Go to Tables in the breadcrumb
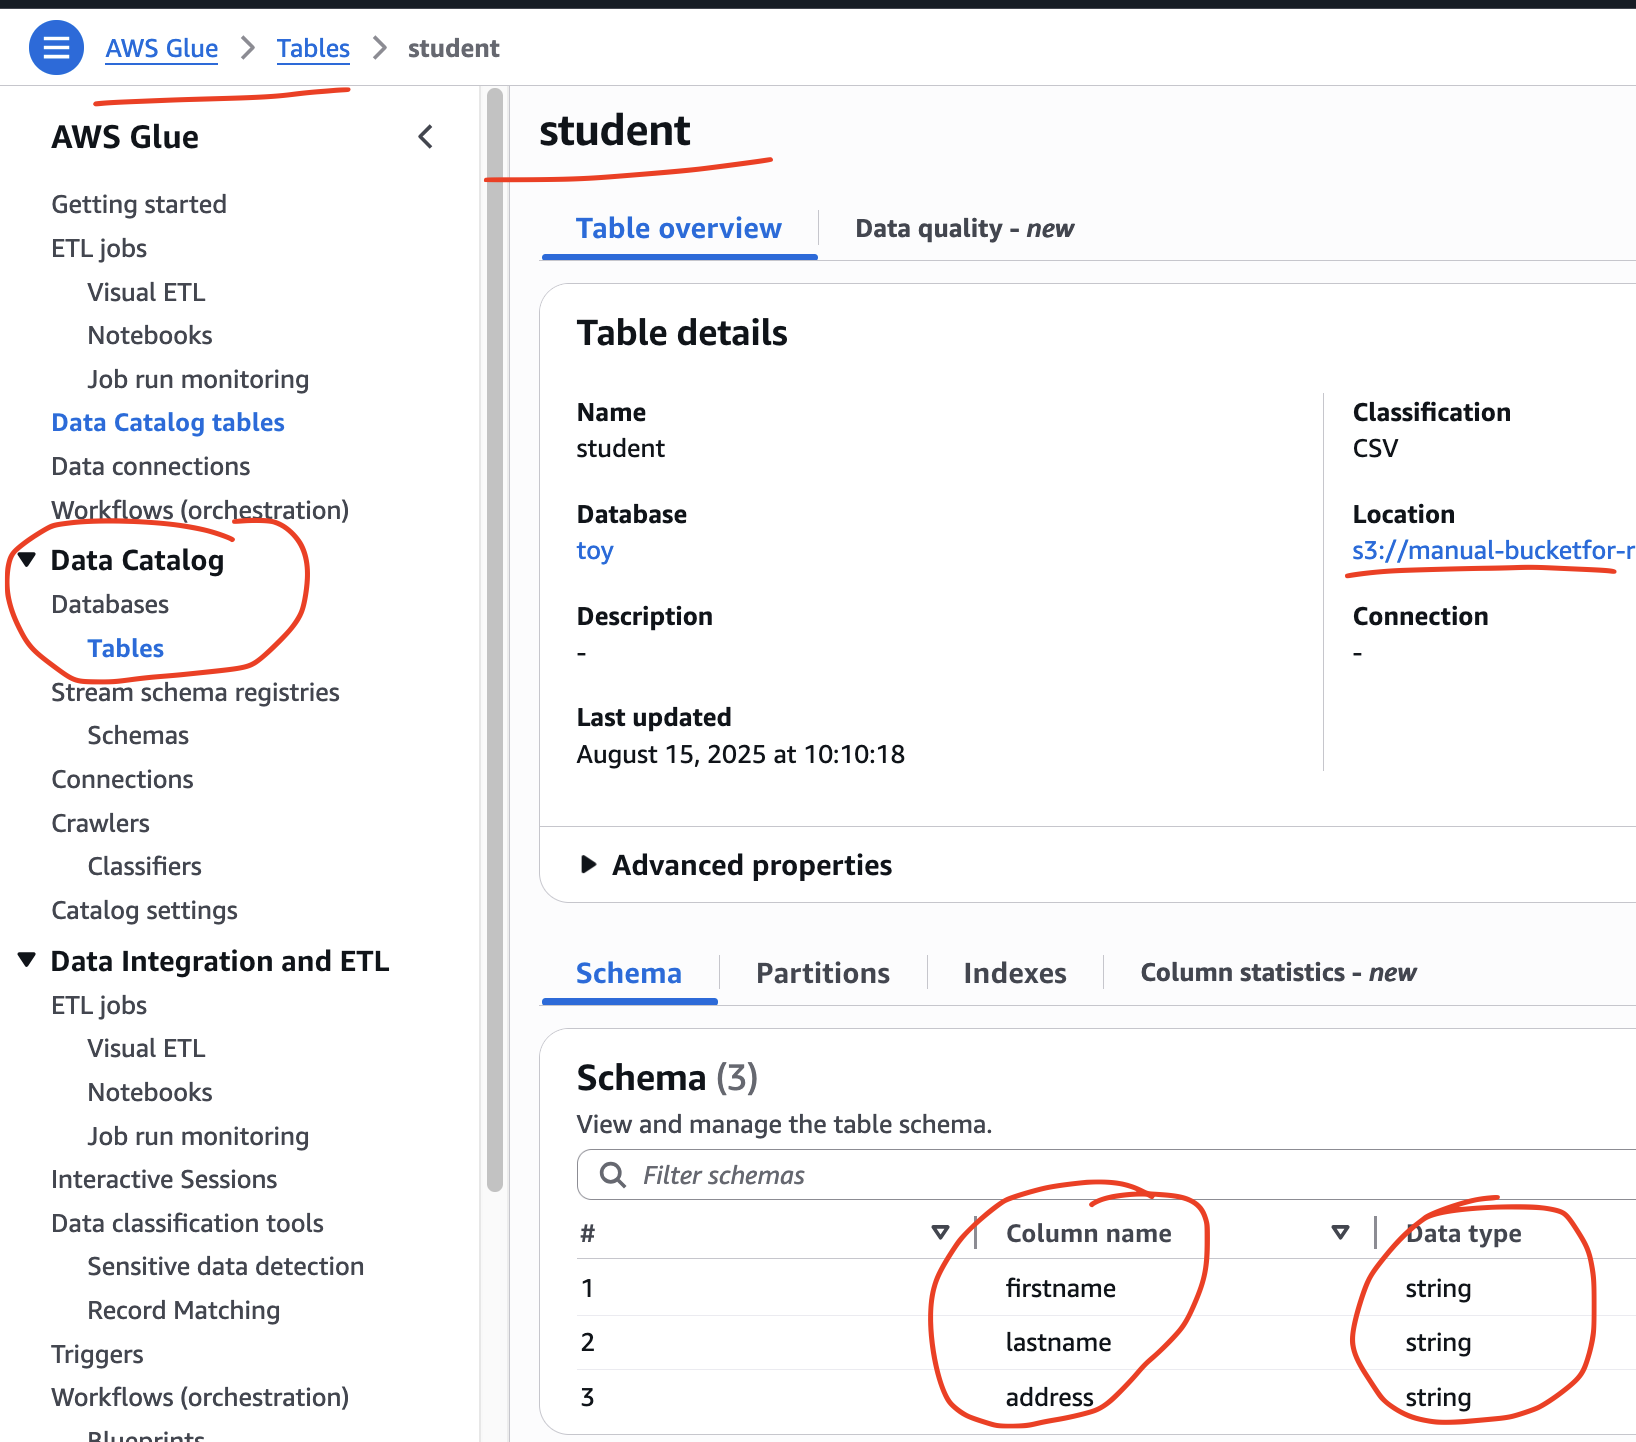 (313, 48)
